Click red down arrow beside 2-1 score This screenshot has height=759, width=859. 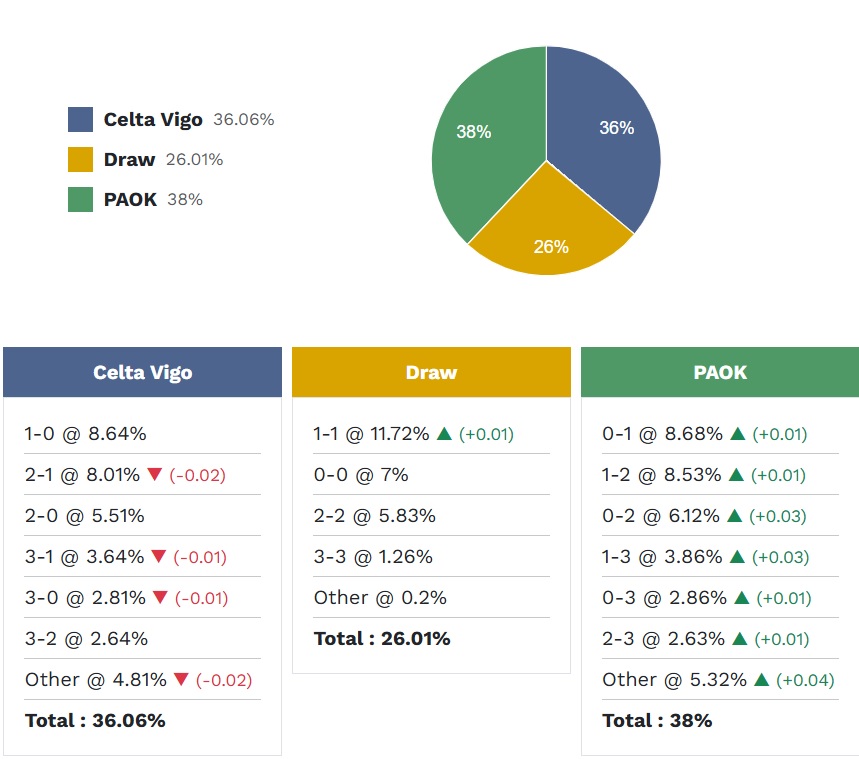(154, 475)
